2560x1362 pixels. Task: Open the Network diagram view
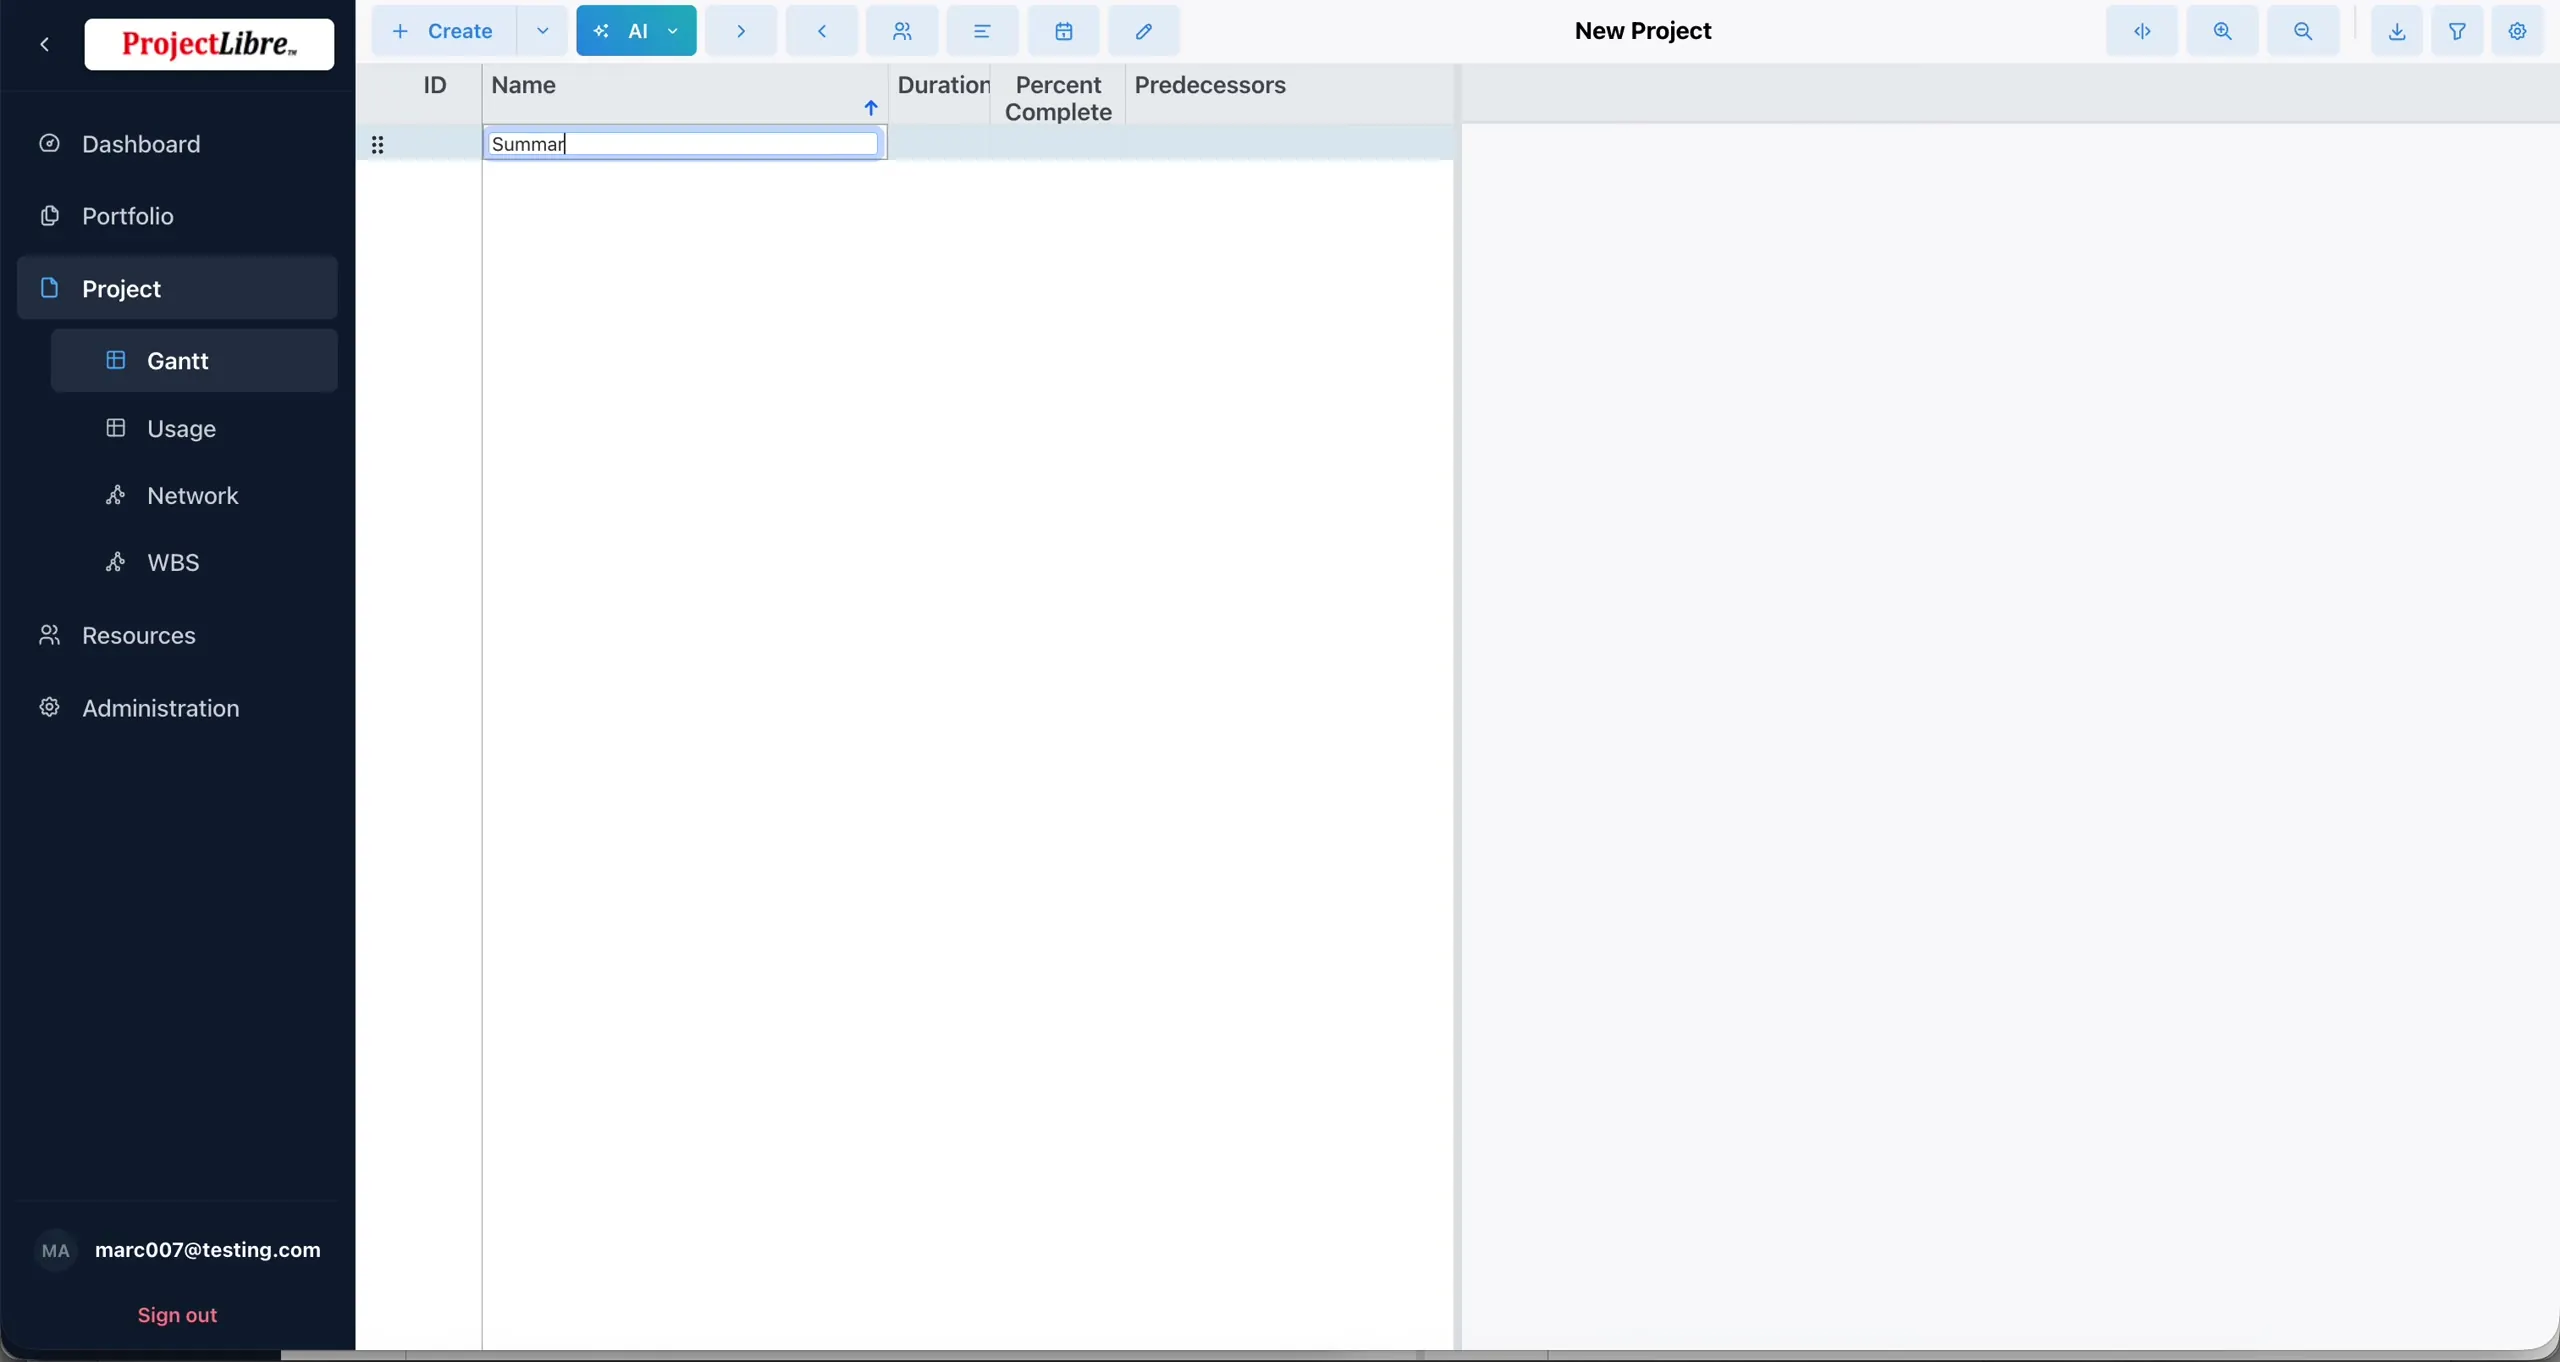[x=194, y=495]
